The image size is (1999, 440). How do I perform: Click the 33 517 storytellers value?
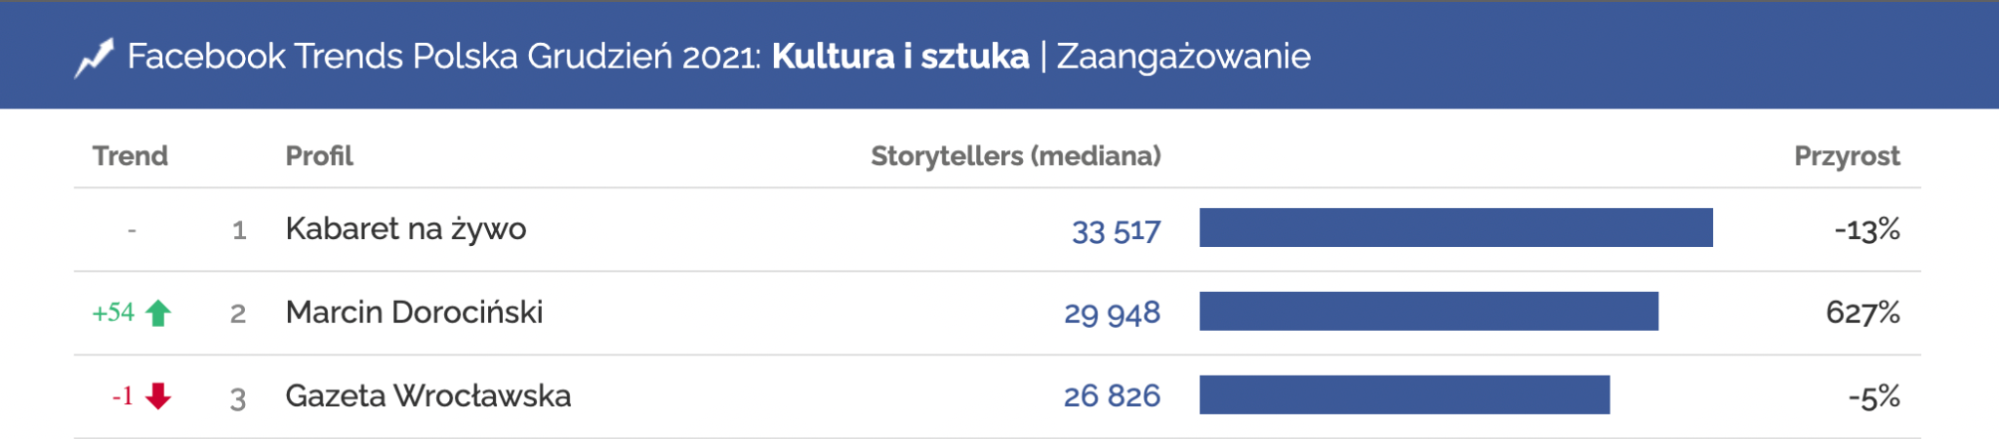point(1116,231)
